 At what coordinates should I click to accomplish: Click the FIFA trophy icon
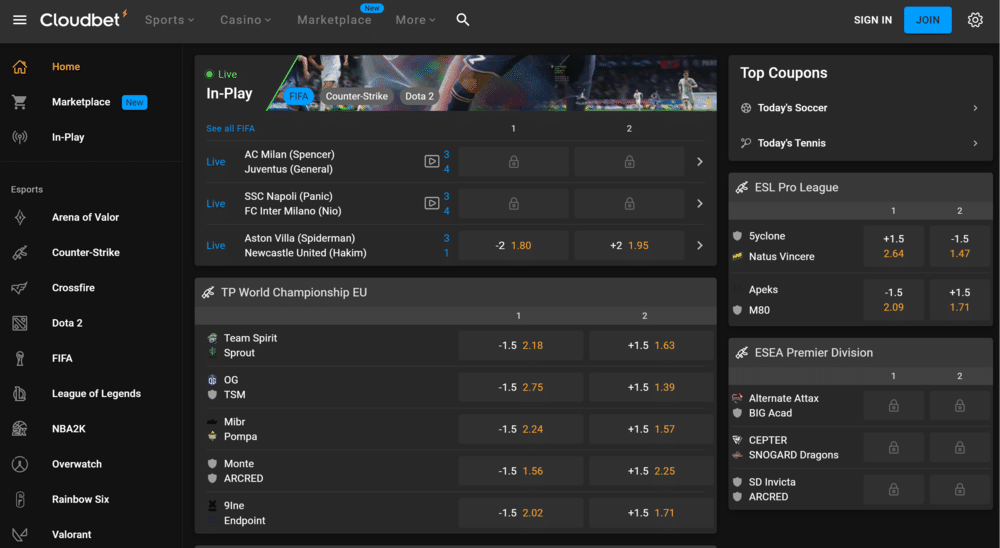click(x=20, y=359)
